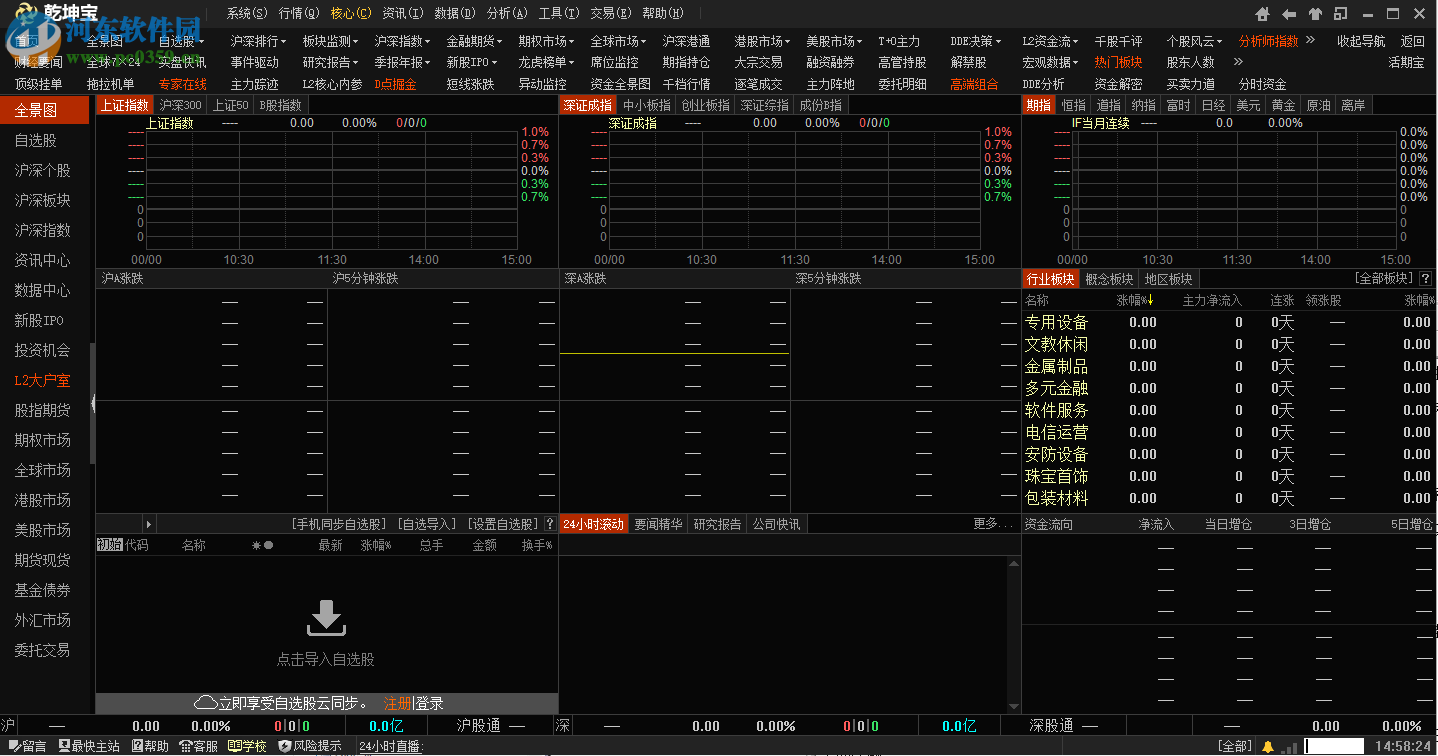
Task: Switch the index view to 深证成指
Action: tap(589, 104)
